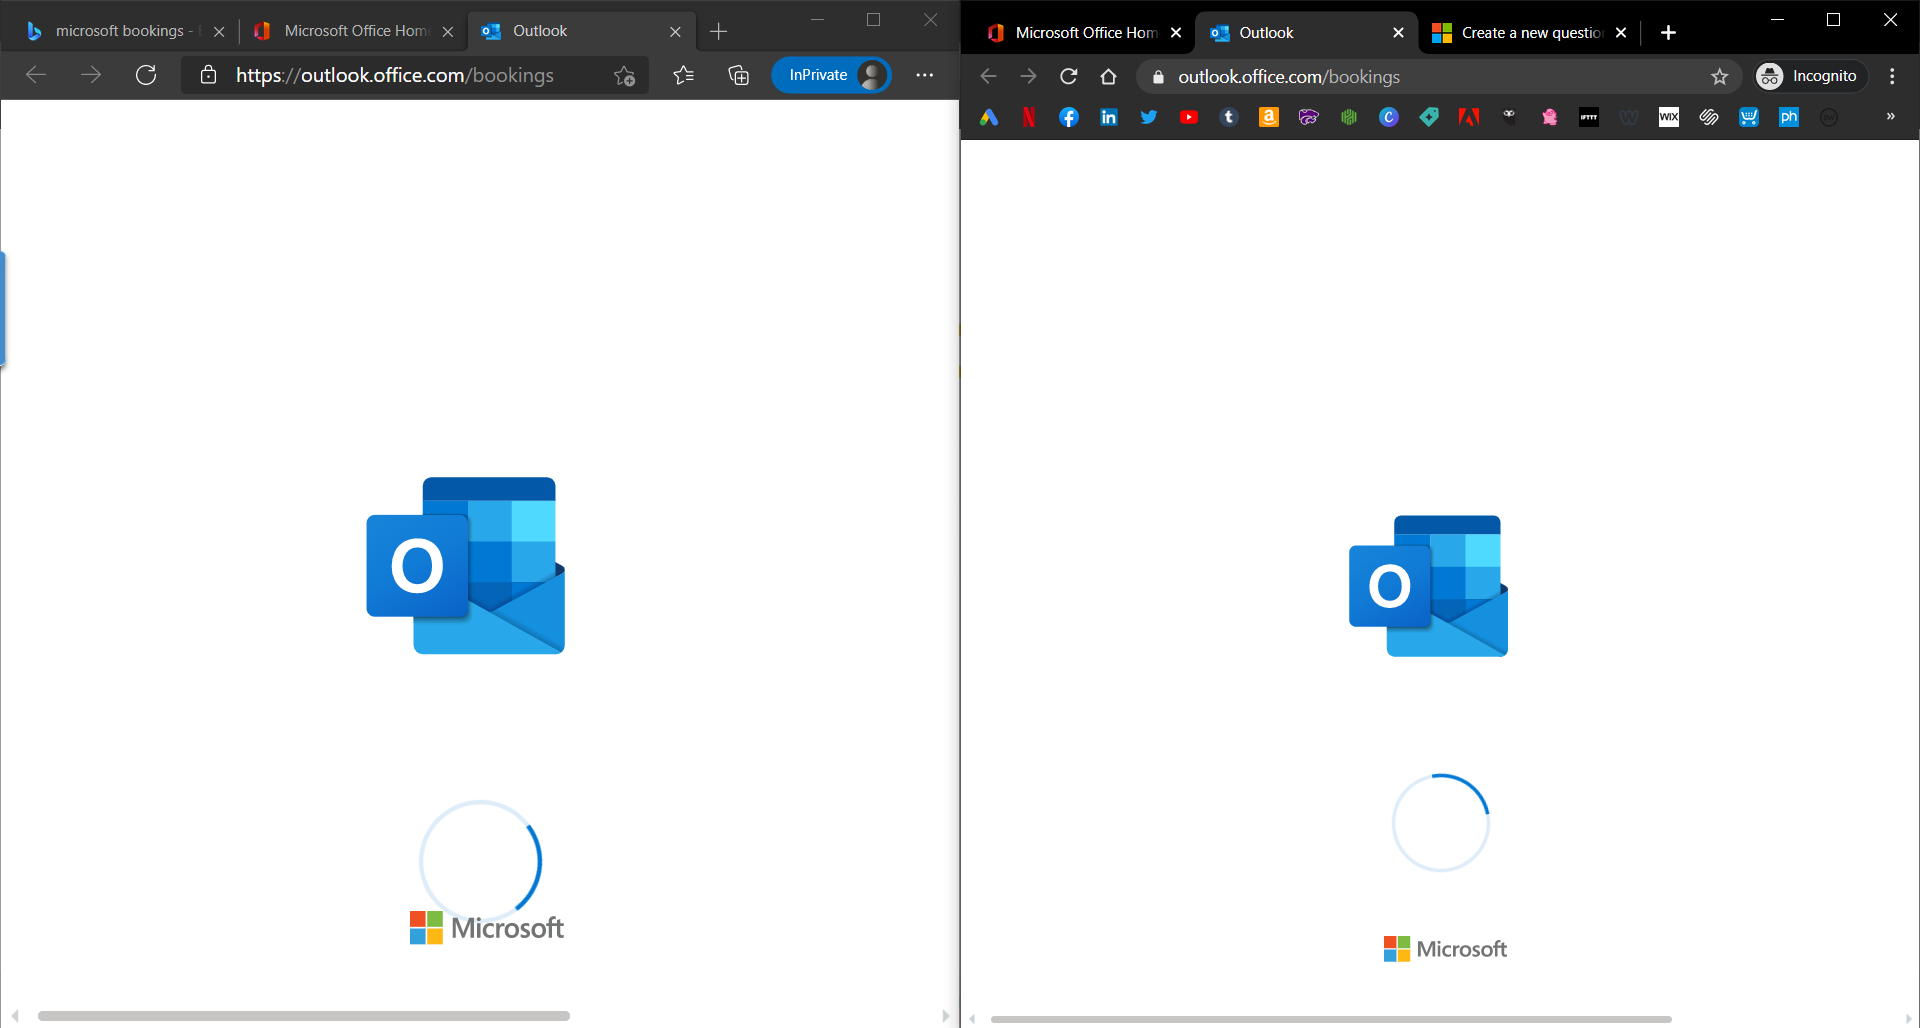Open the blue ph bookmark

[1789, 117]
